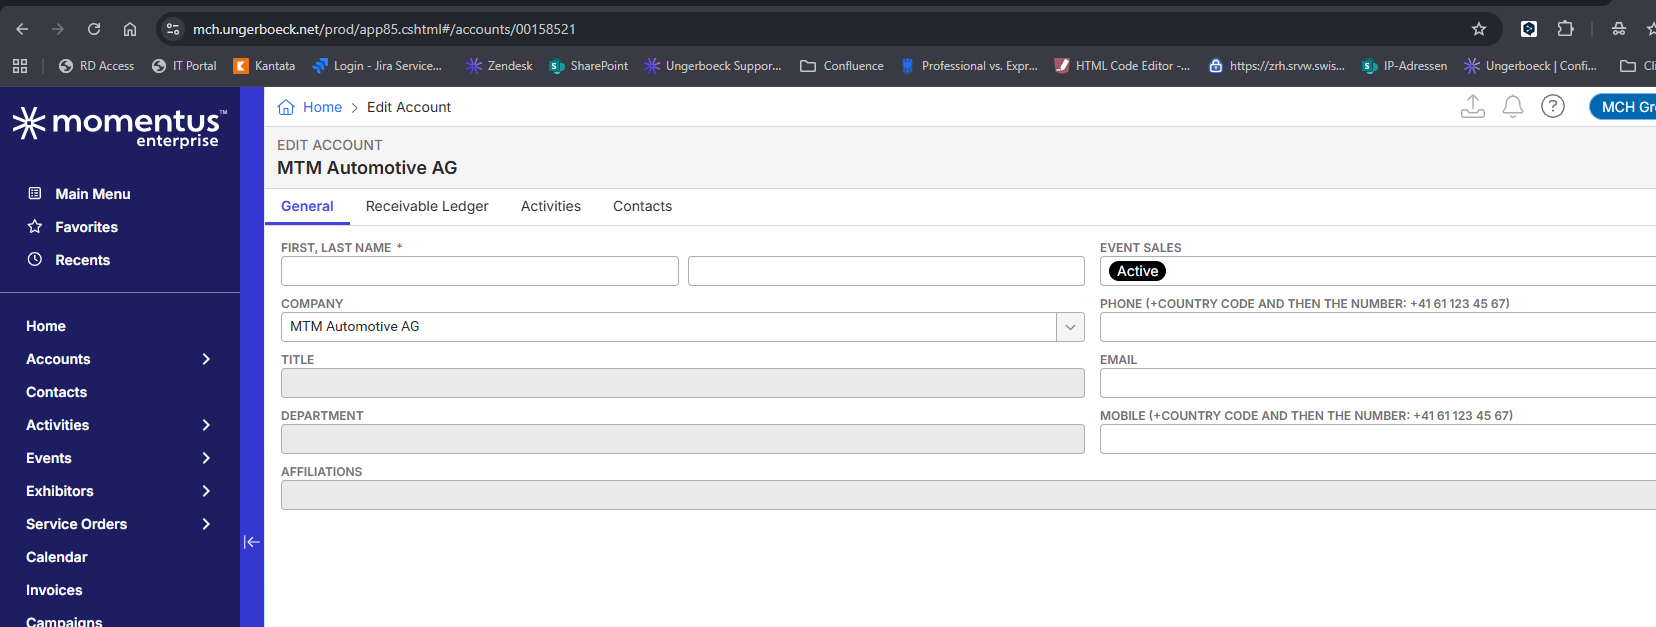
Task: Open Invoices in the sidebar
Action: pyautogui.click(x=54, y=590)
